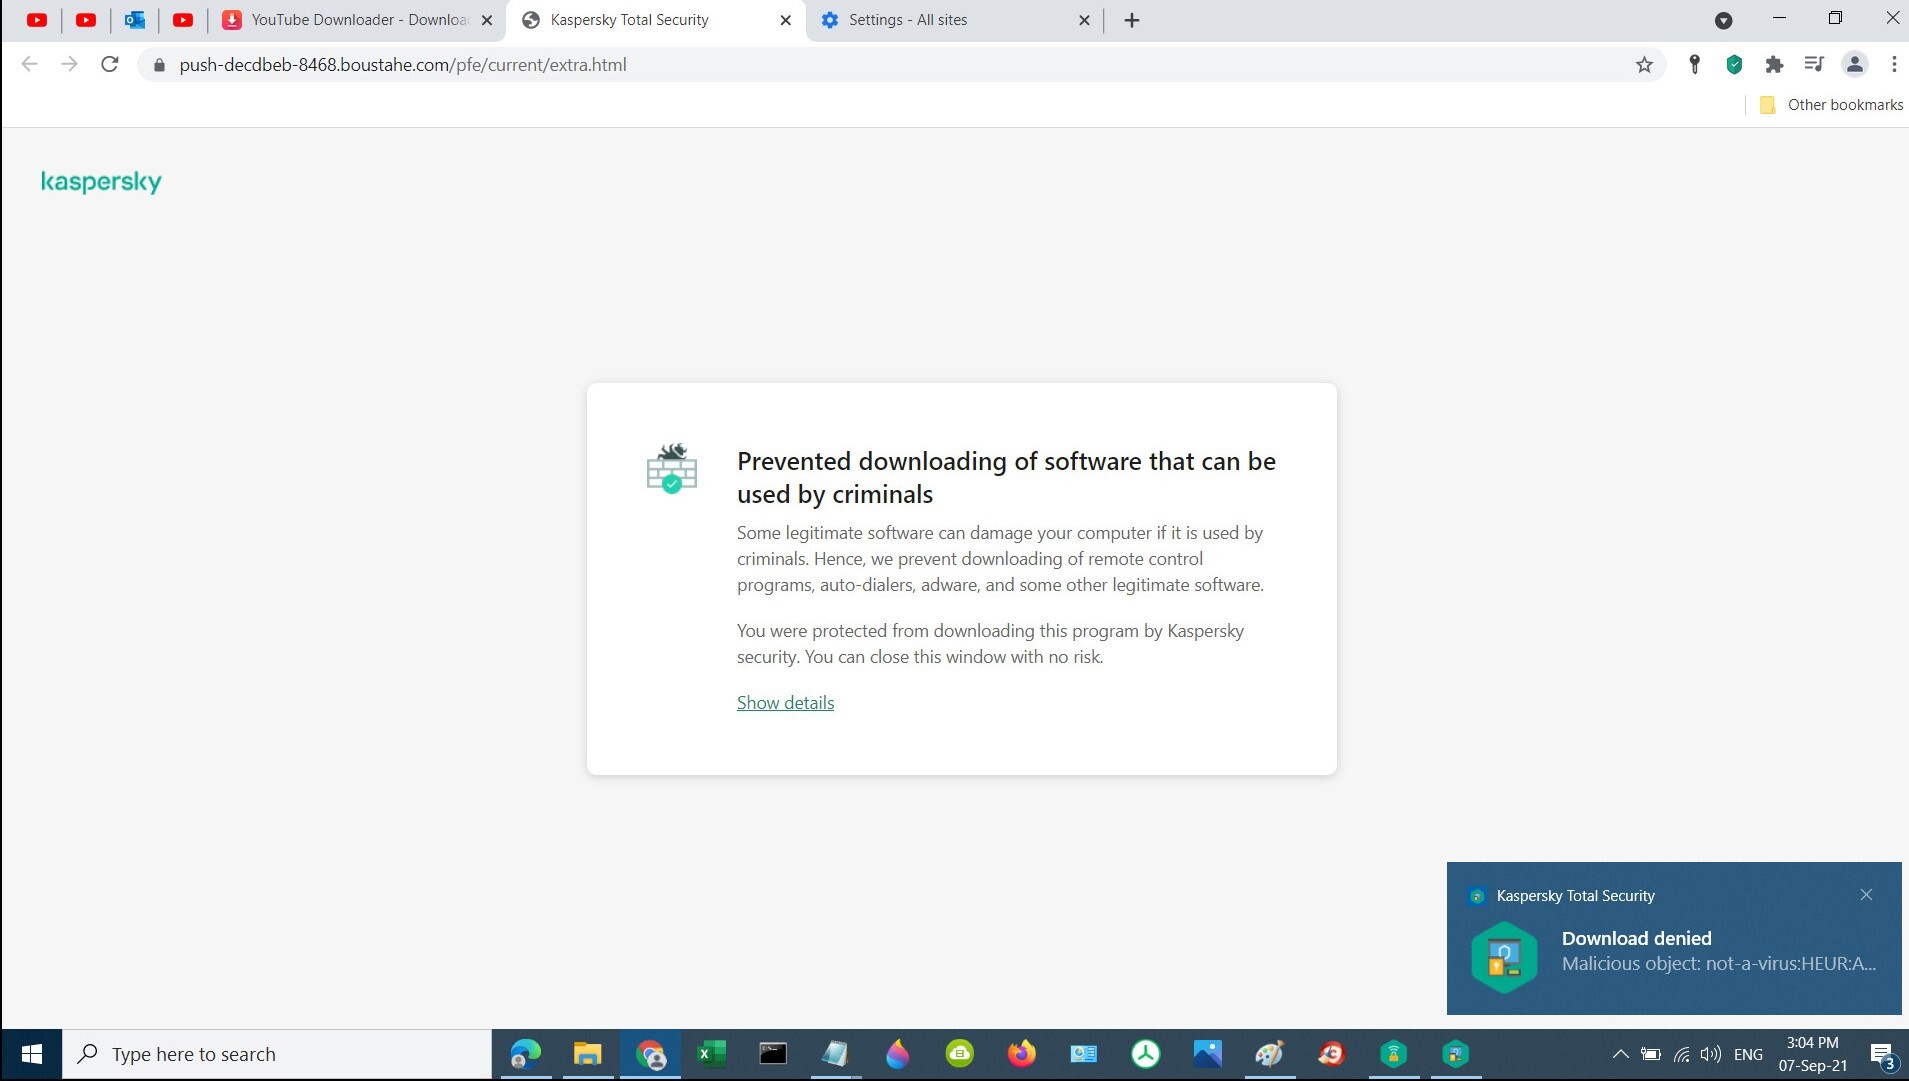1909x1081 pixels.
Task: Open Paint from the taskbar
Action: pyautogui.click(x=1269, y=1054)
